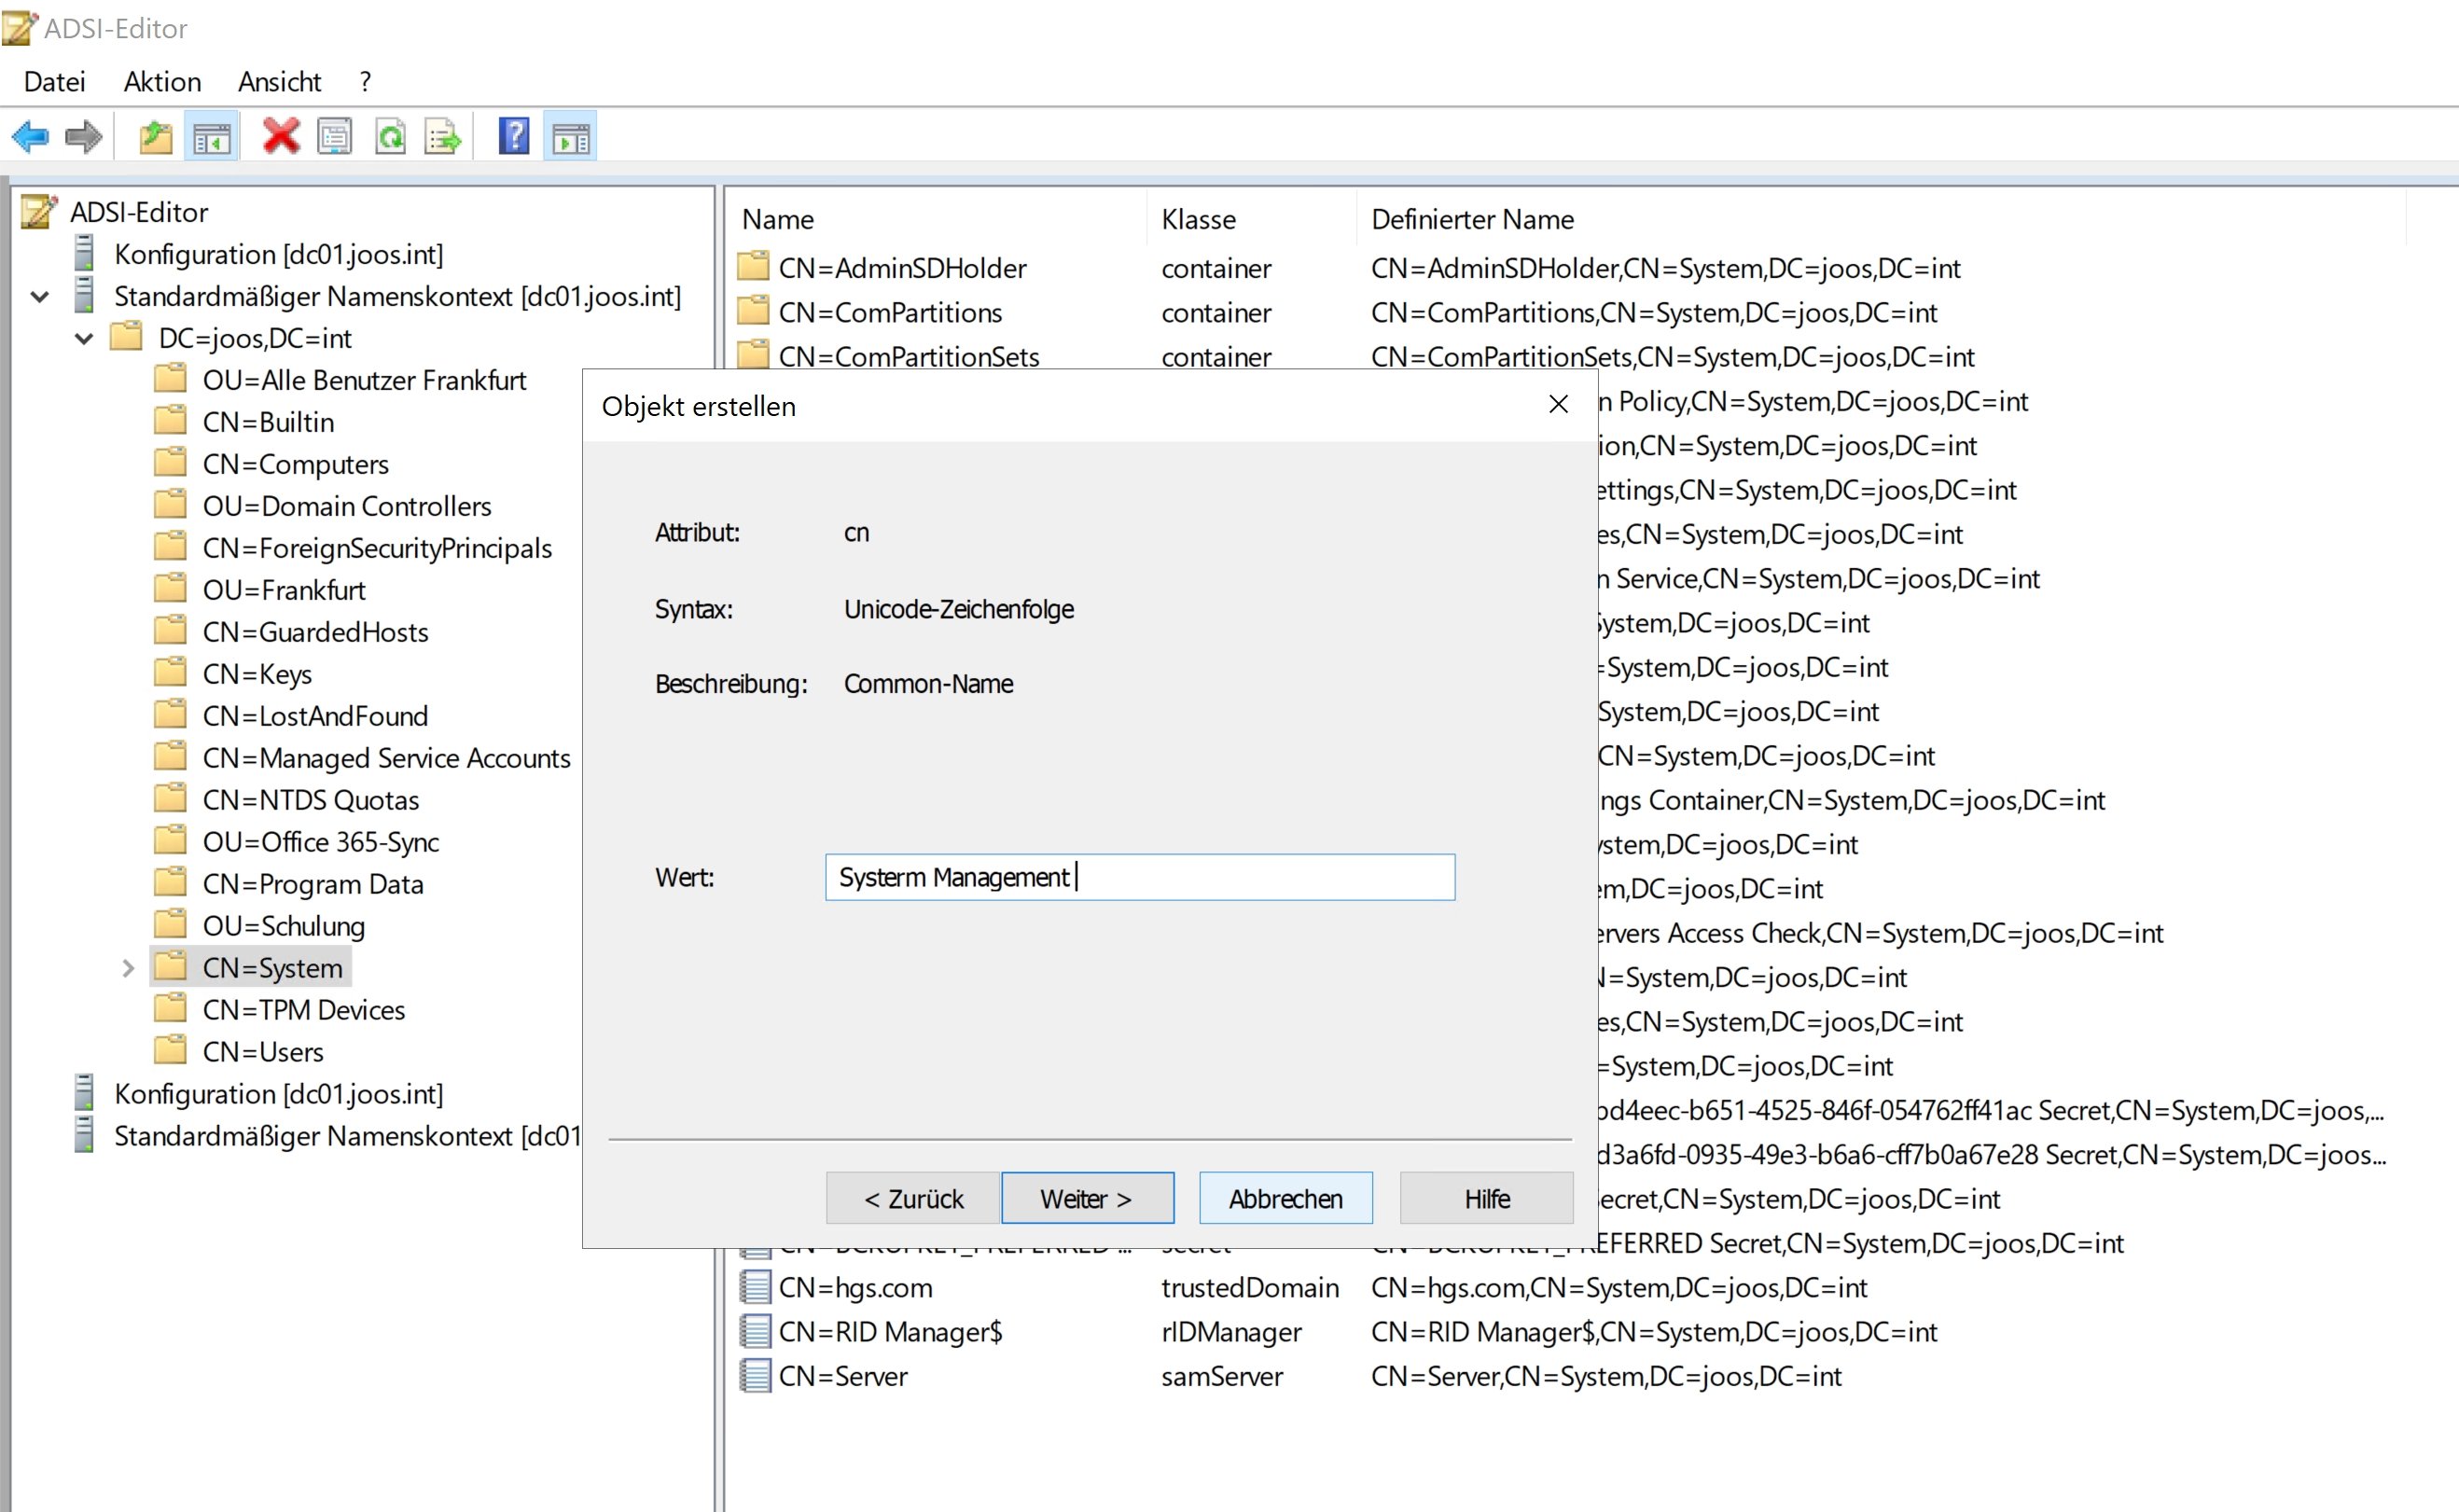Open the parent container via up-folder icon

point(155,136)
